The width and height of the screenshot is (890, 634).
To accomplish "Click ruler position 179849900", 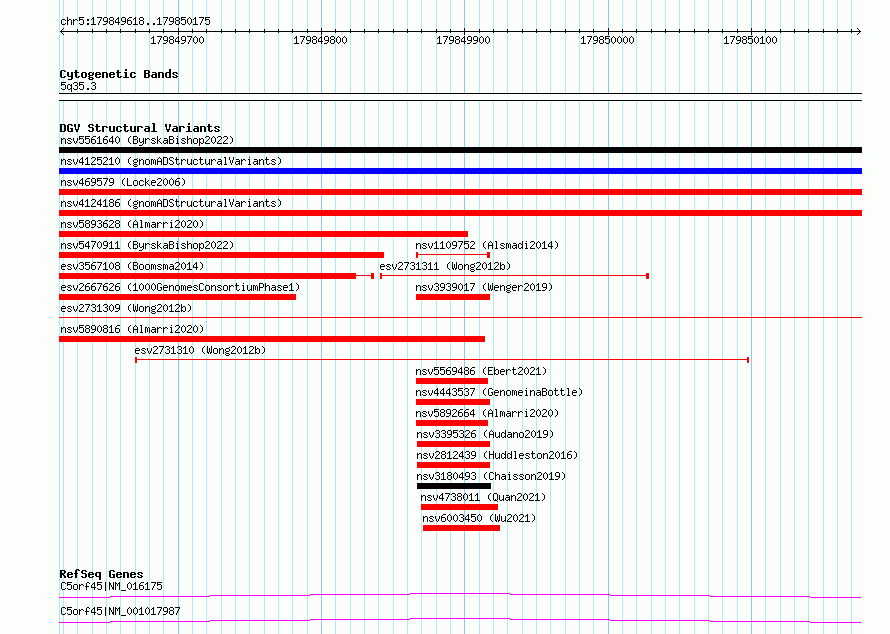I will [x=463, y=40].
